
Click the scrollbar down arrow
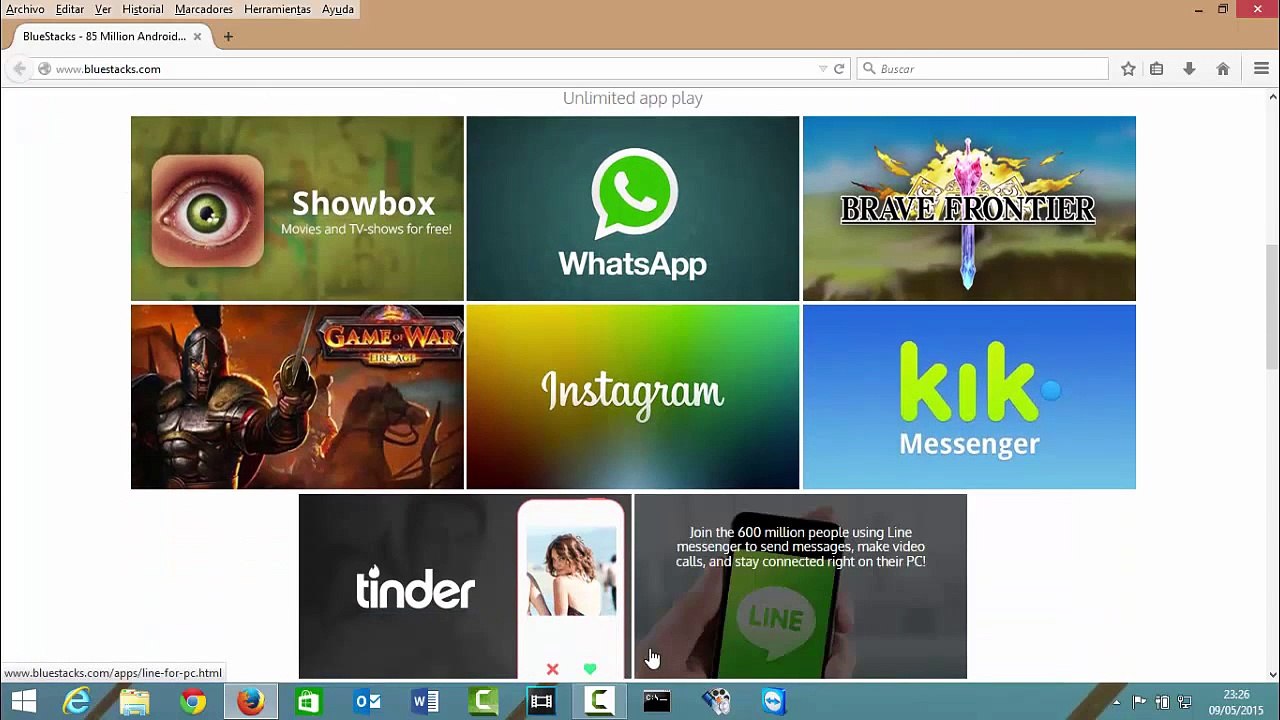pos(1273,674)
